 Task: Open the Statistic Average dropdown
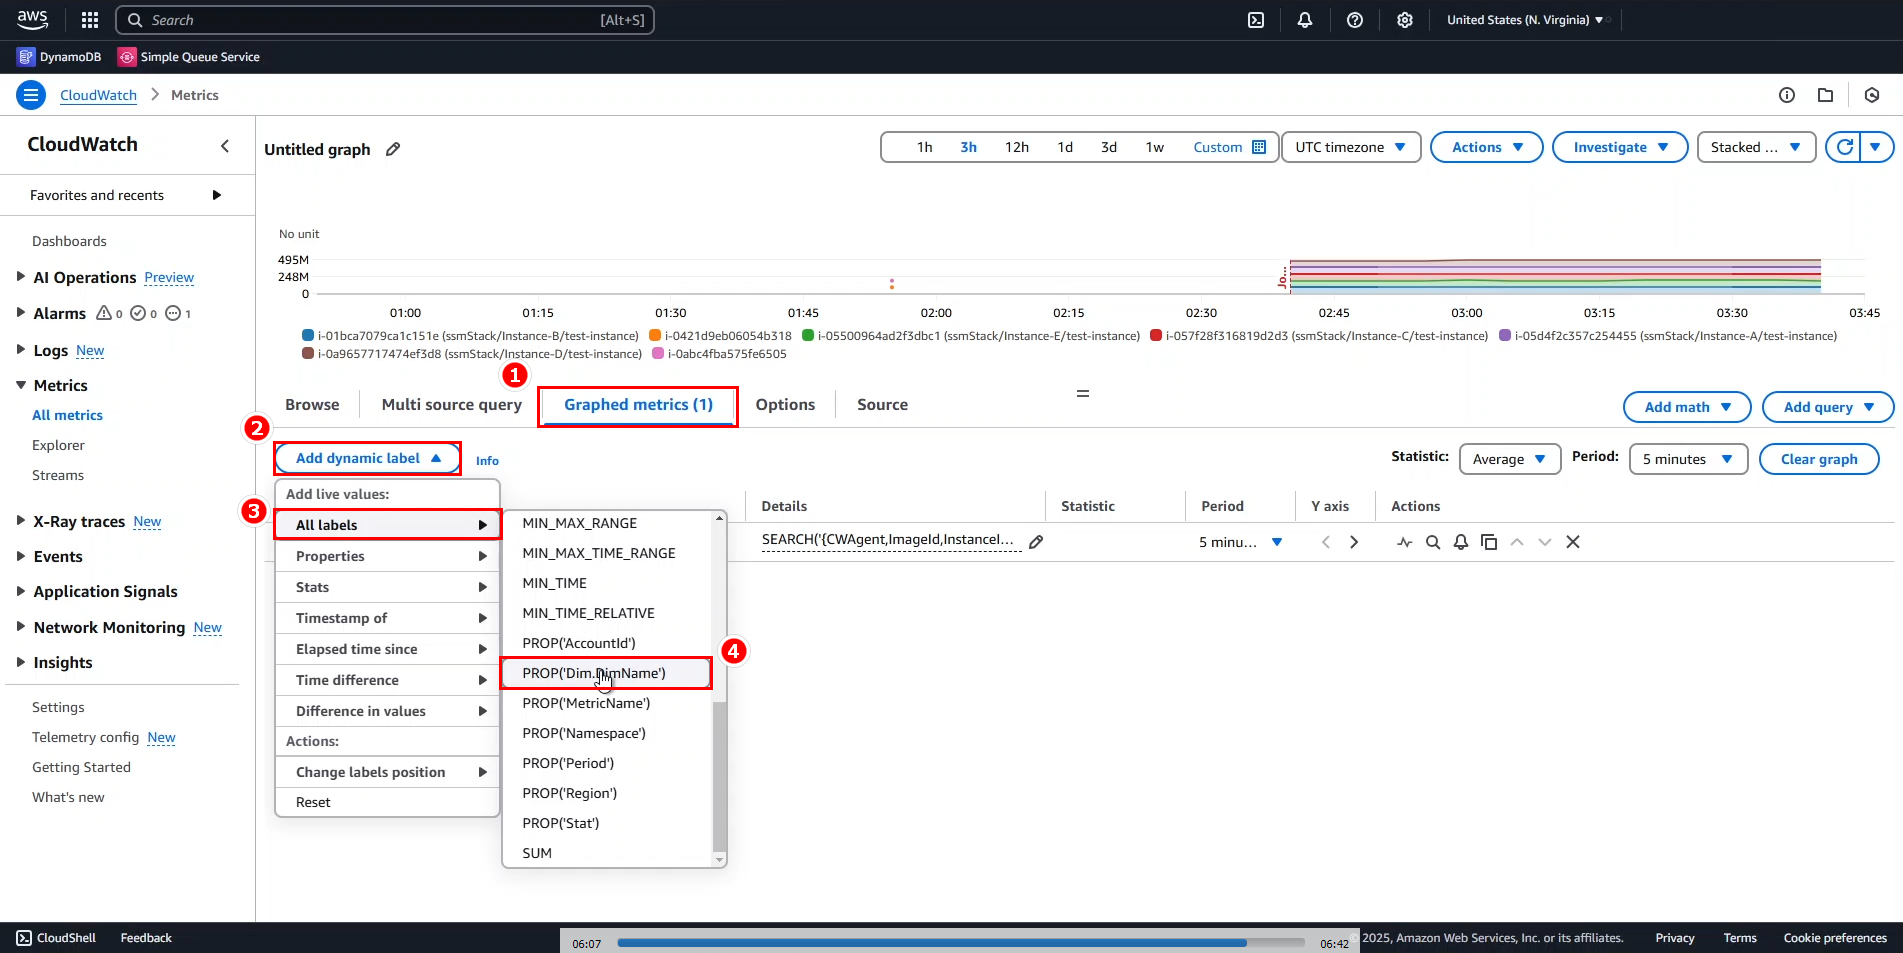tap(1510, 459)
